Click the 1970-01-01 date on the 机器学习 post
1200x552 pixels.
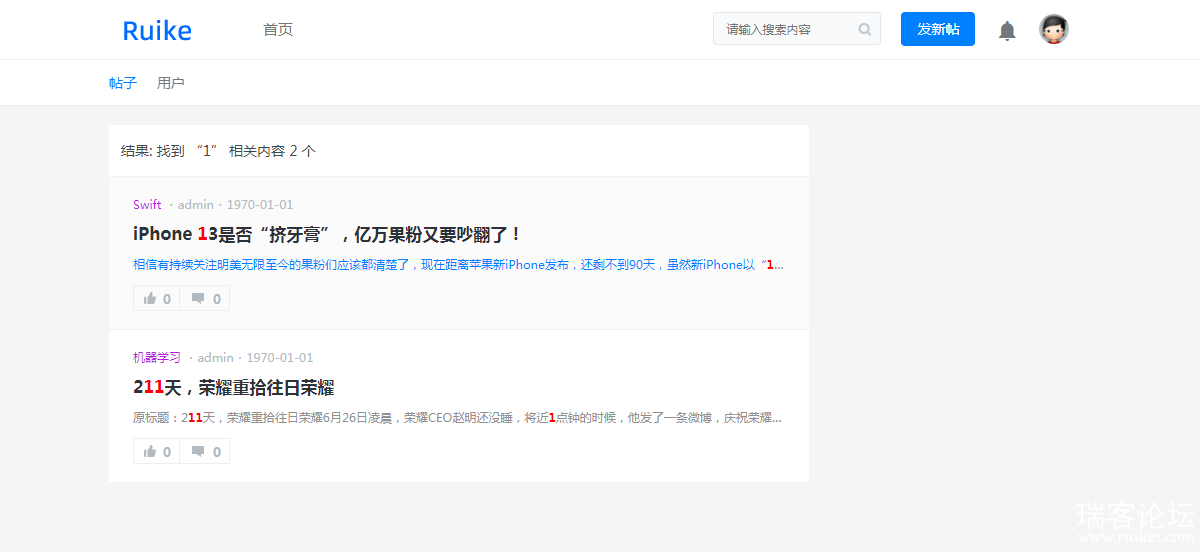pos(280,358)
